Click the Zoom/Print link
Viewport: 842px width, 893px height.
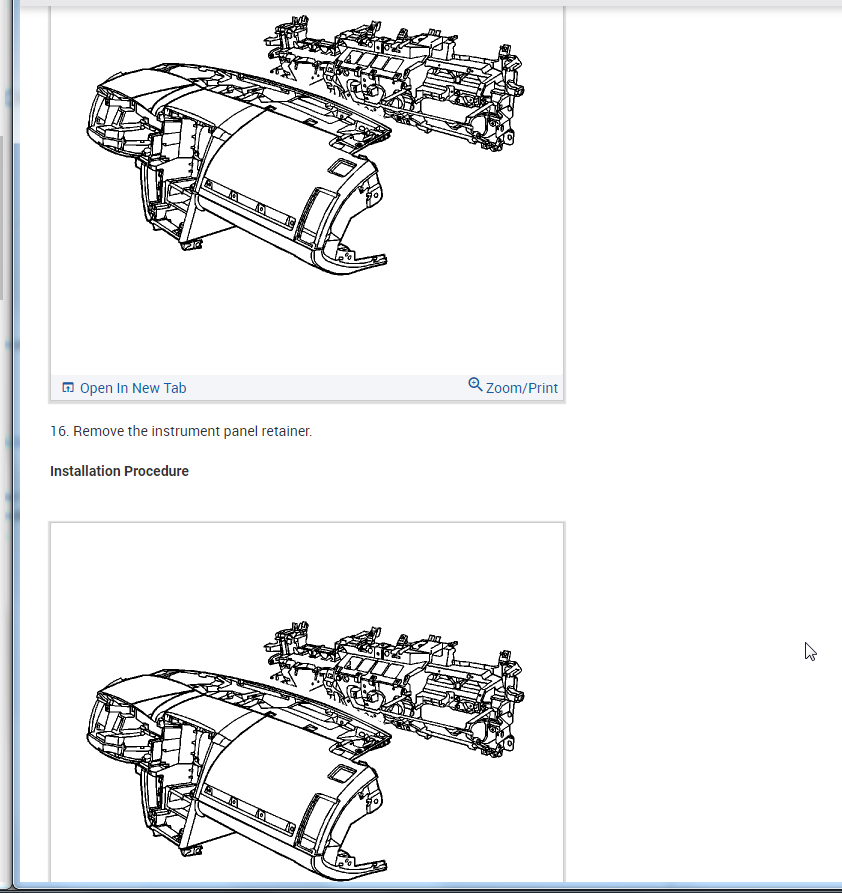pyautogui.click(x=521, y=388)
